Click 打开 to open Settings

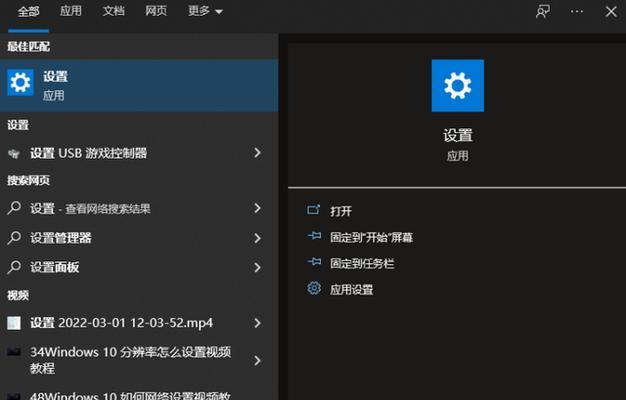click(341, 211)
